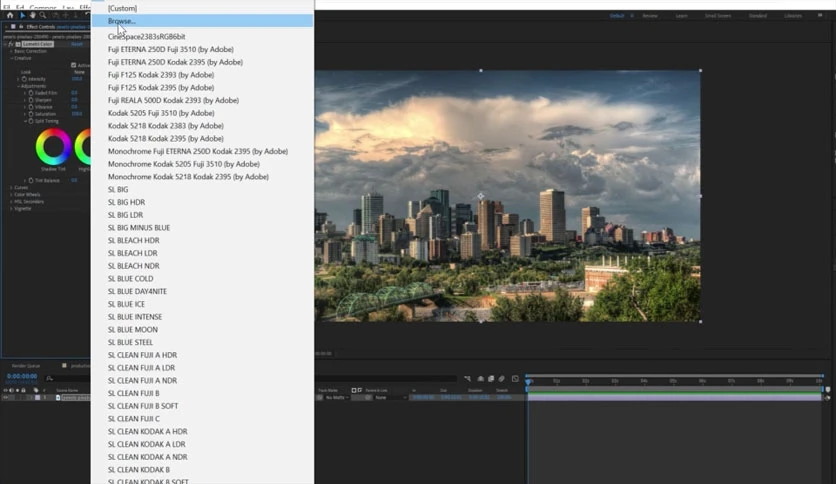
Task: Click the Faded Film stopwatch icon
Action: click(x=31, y=93)
